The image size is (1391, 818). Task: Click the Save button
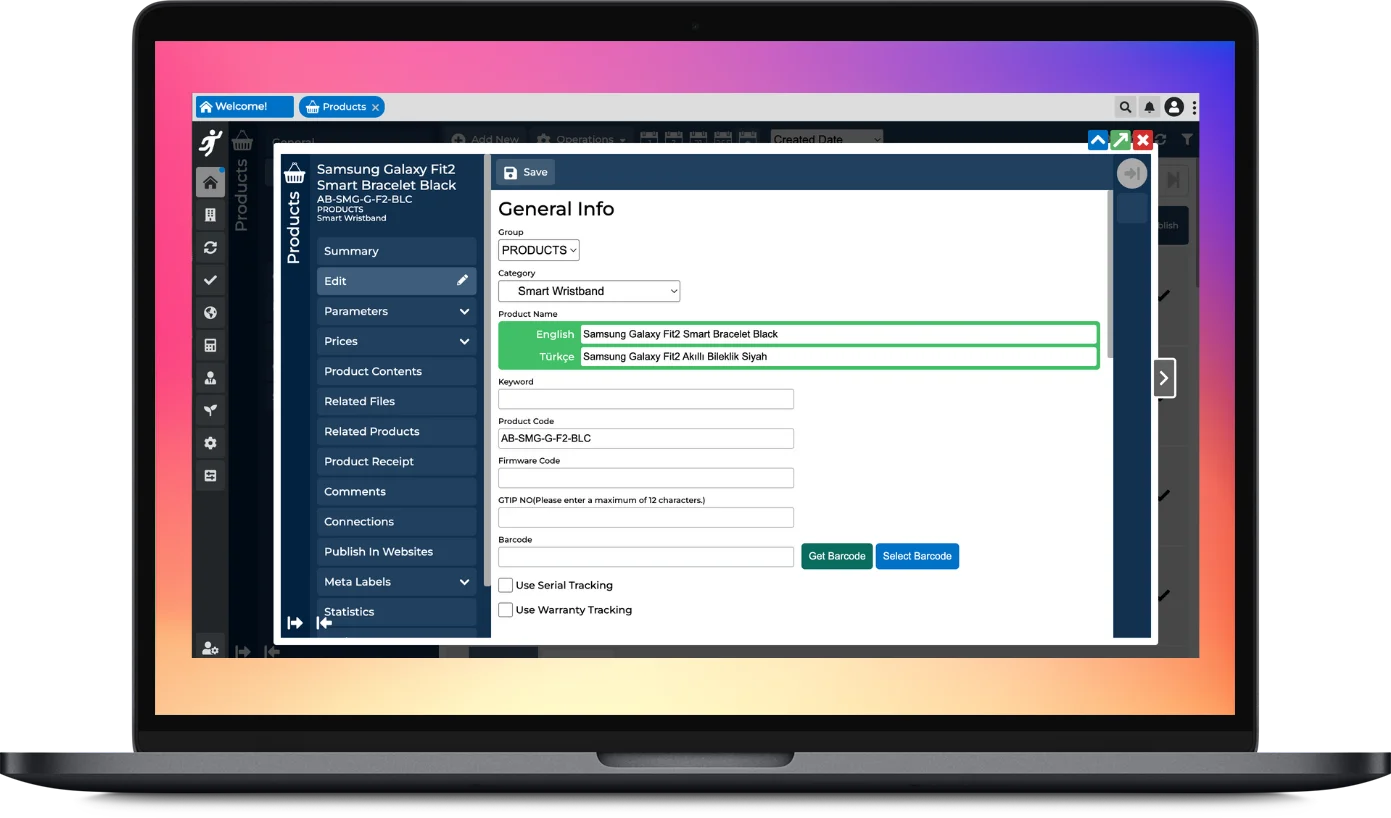[526, 172]
